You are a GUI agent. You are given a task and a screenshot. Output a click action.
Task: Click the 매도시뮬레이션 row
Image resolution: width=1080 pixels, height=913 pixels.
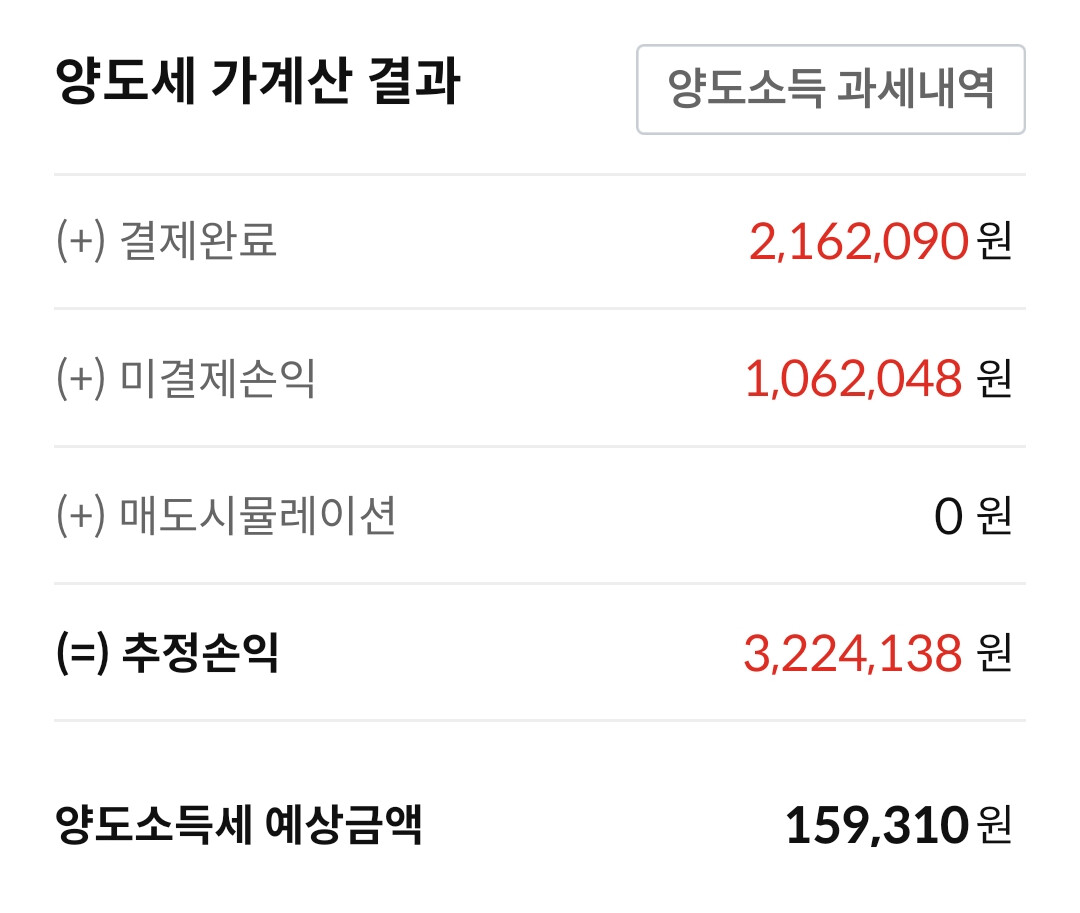540,515
